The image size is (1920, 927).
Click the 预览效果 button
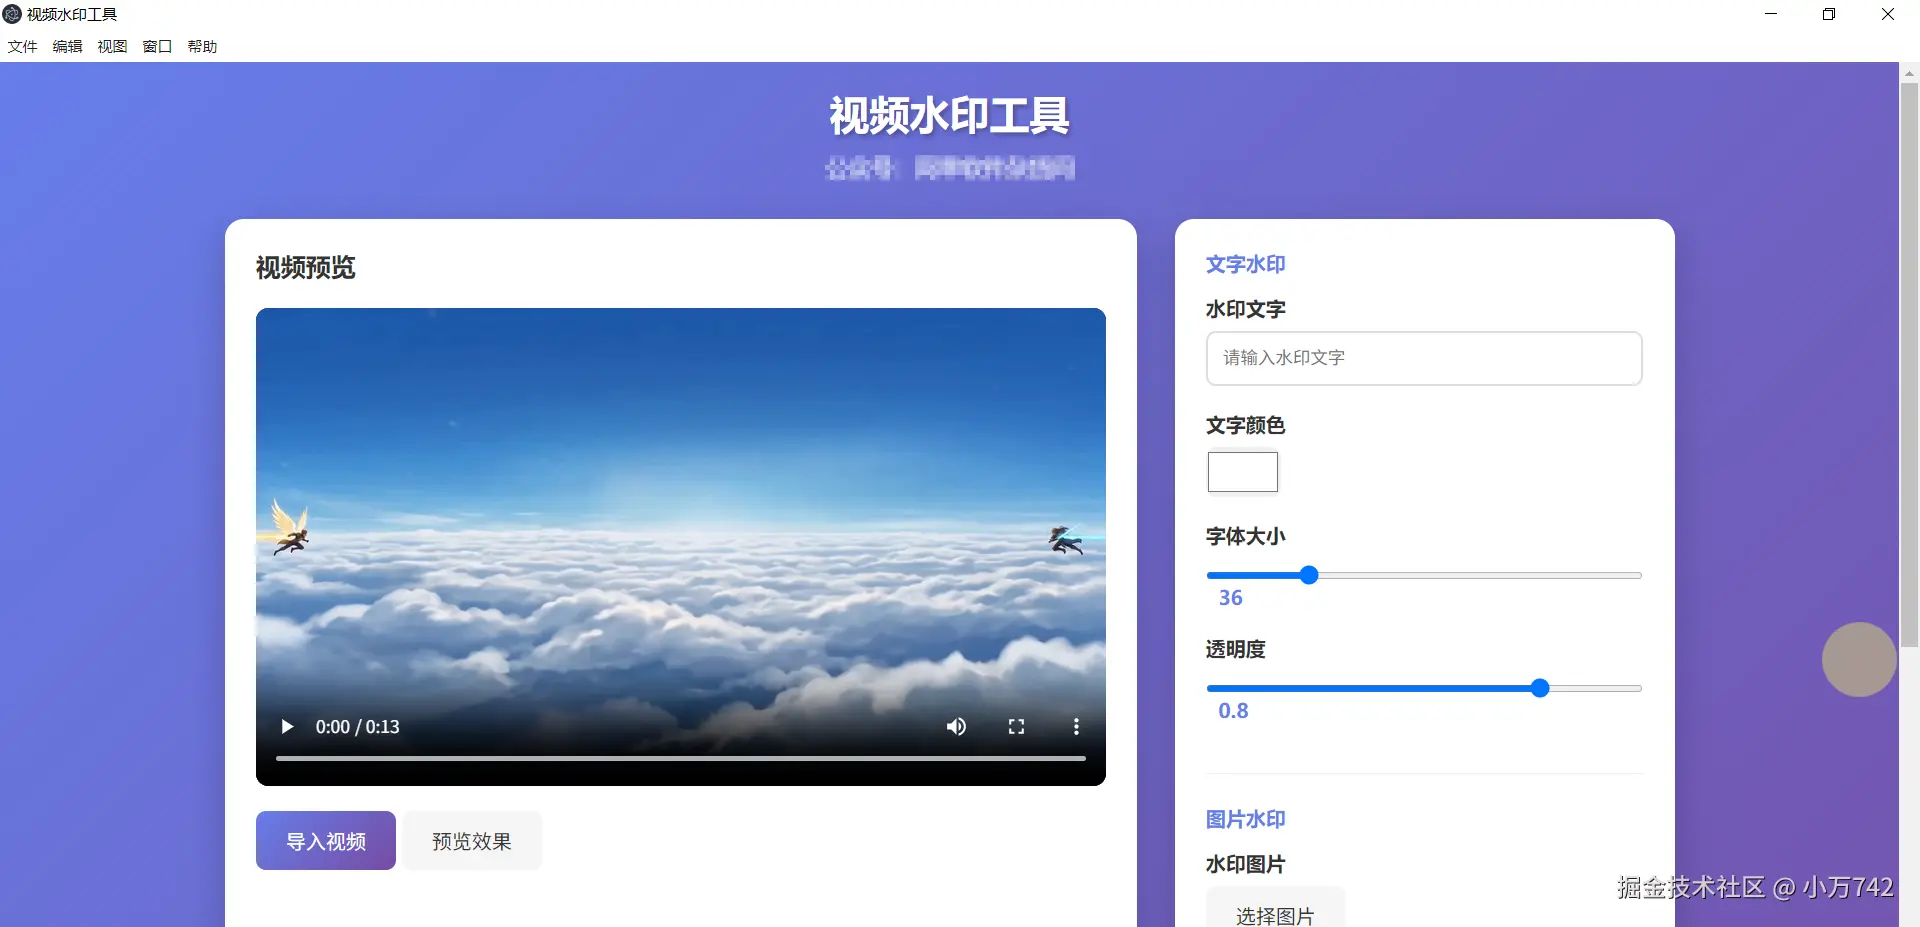tap(472, 841)
